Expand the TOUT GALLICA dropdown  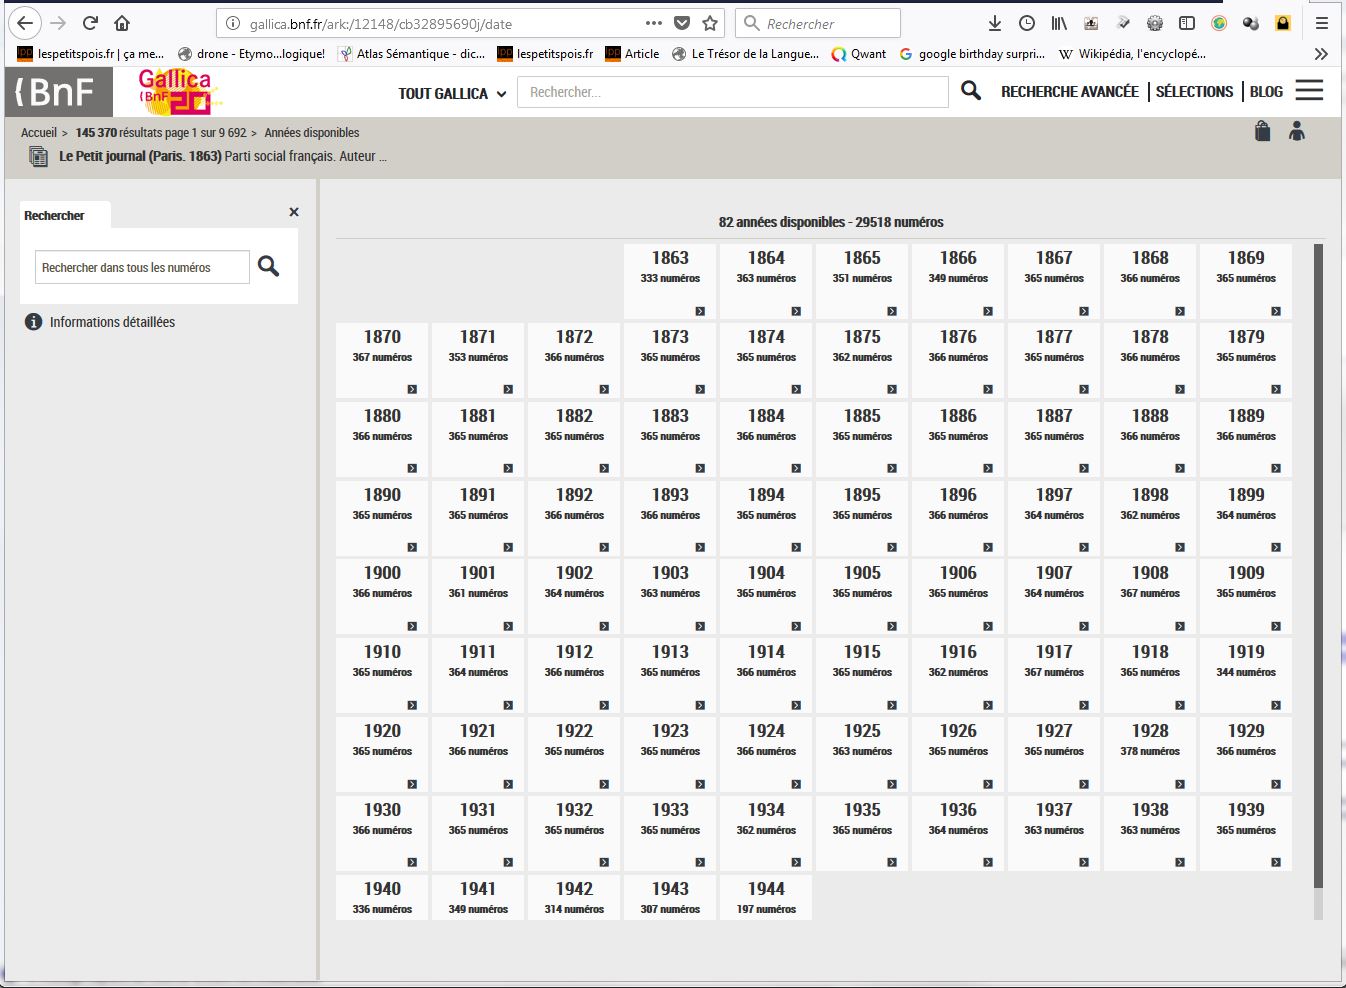(x=452, y=93)
